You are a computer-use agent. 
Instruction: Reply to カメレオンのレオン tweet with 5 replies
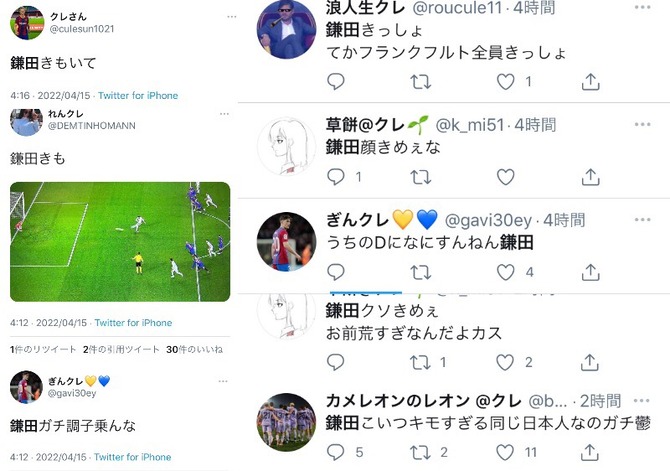335,452
